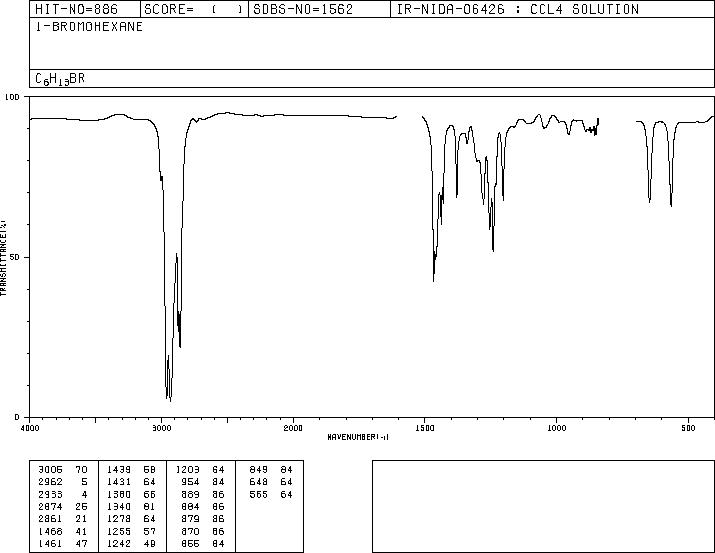Select peak table entry 1203
715x553 pixels.
(x=187, y=470)
